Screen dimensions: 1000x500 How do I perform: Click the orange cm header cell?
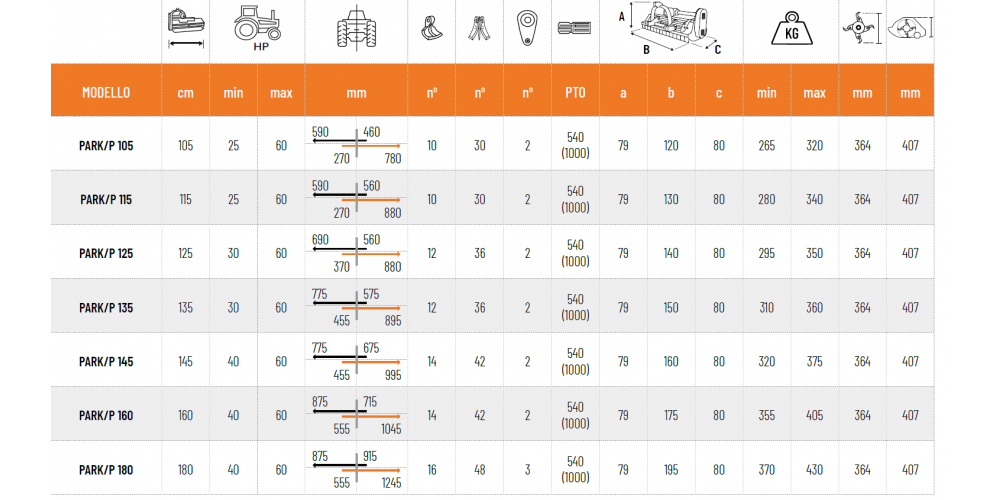pos(185,93)
